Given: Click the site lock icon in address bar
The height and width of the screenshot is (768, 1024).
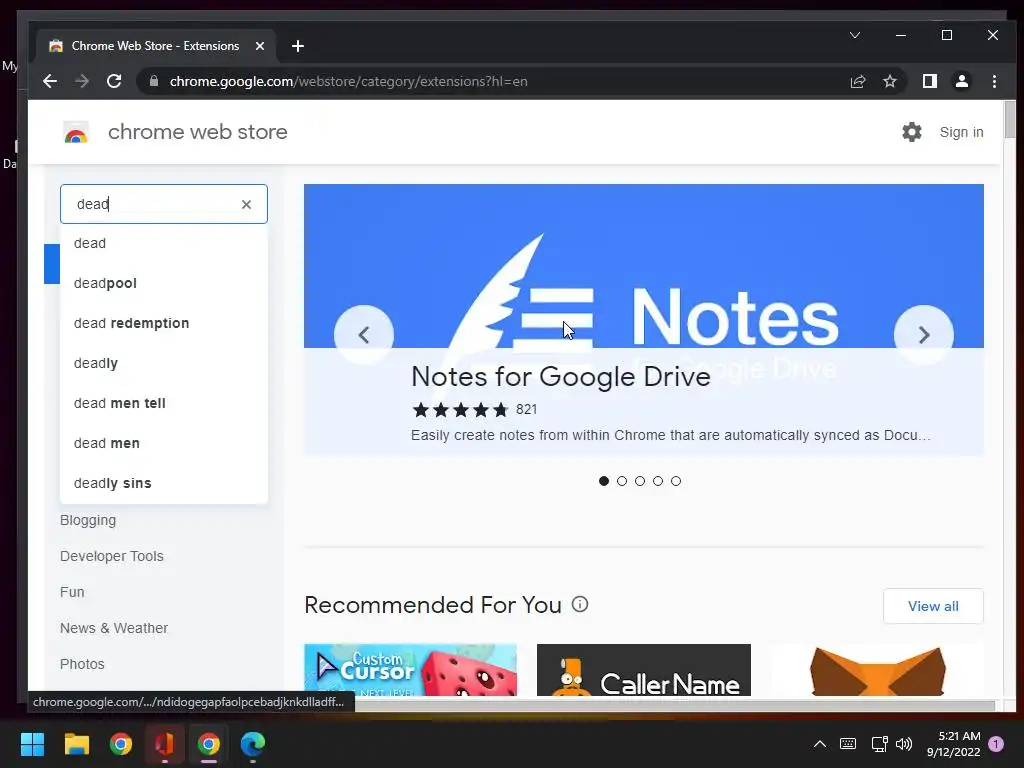Looking at the screenshot, I should tap(154, 82).
